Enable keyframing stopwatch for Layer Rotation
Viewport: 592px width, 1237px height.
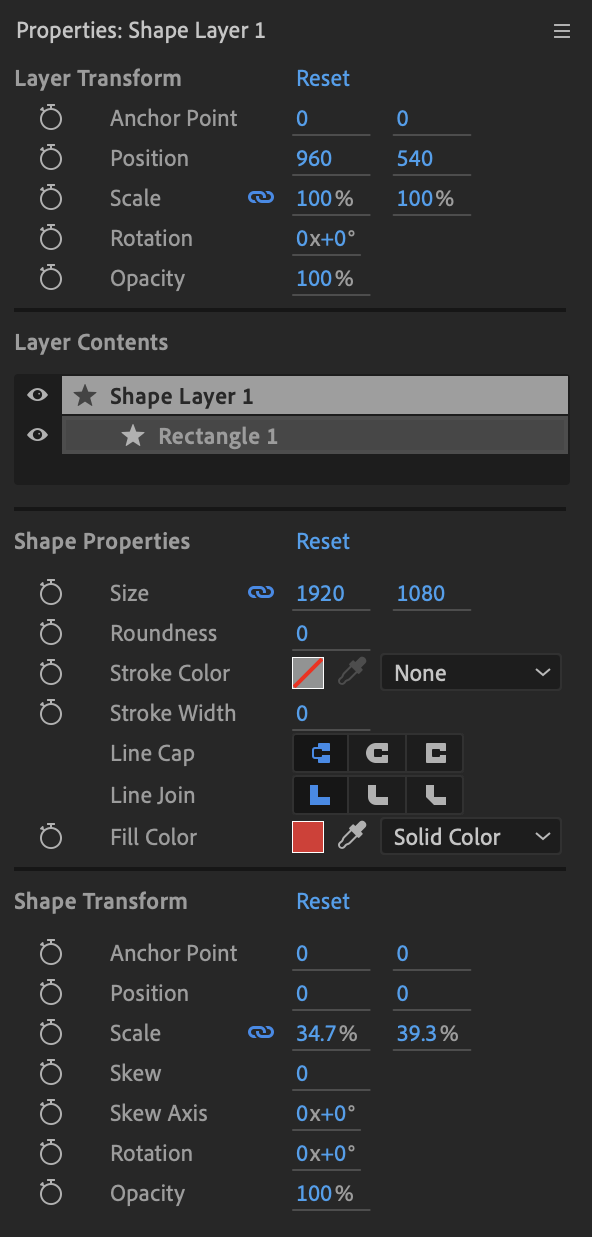point(51,238)
